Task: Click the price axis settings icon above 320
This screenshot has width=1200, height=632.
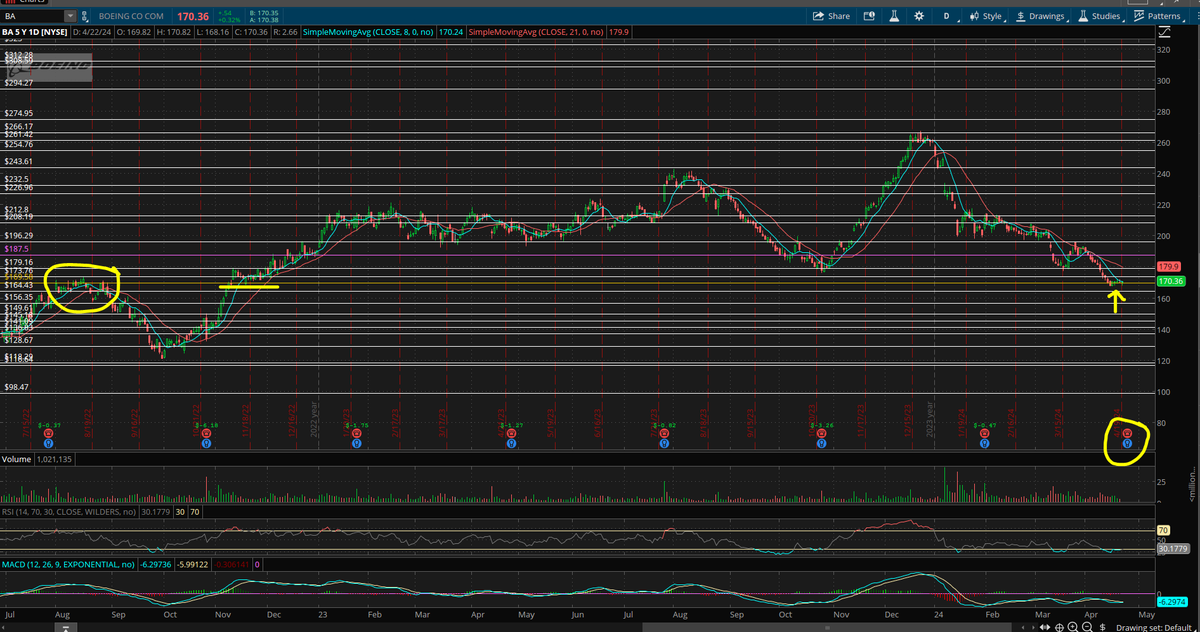Action: (1162, 33)
